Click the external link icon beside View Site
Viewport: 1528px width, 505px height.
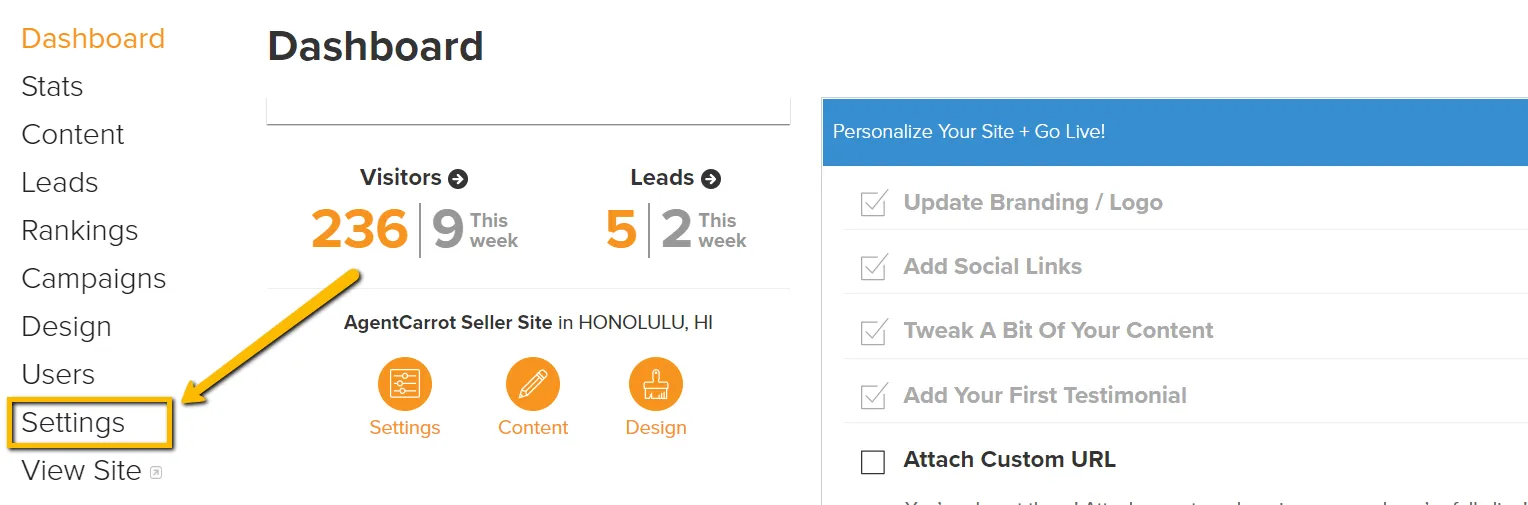(156, 472)
